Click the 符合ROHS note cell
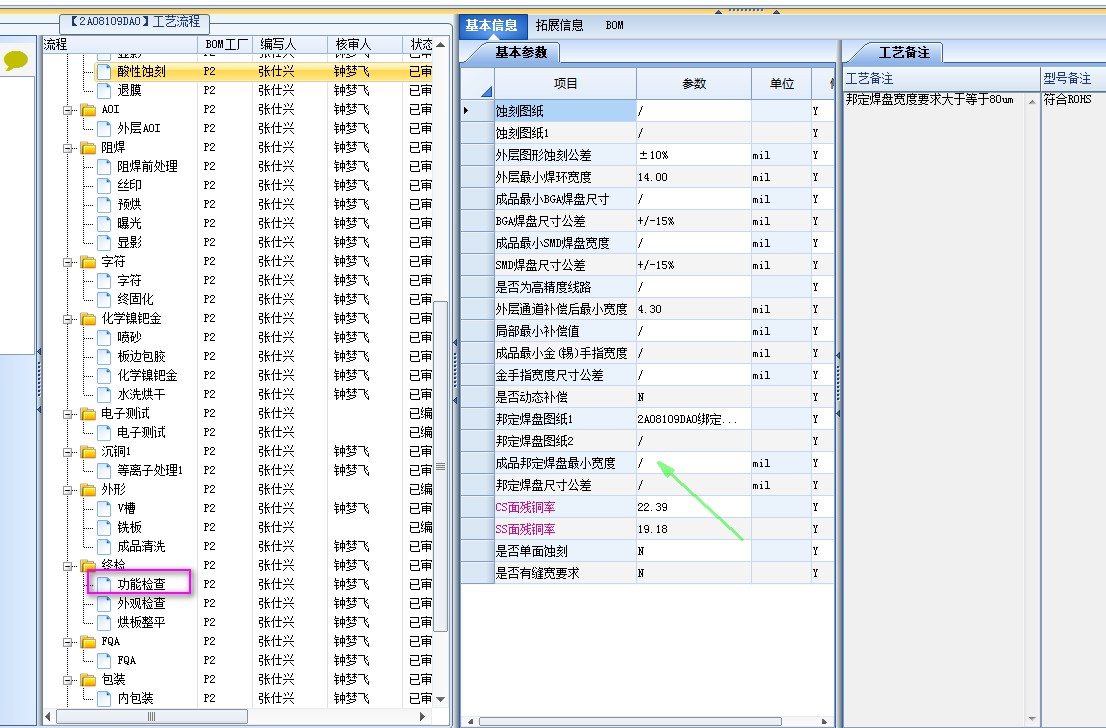Image resolution: width=1106 pixels, height=728 pixels. [1067, 99]
